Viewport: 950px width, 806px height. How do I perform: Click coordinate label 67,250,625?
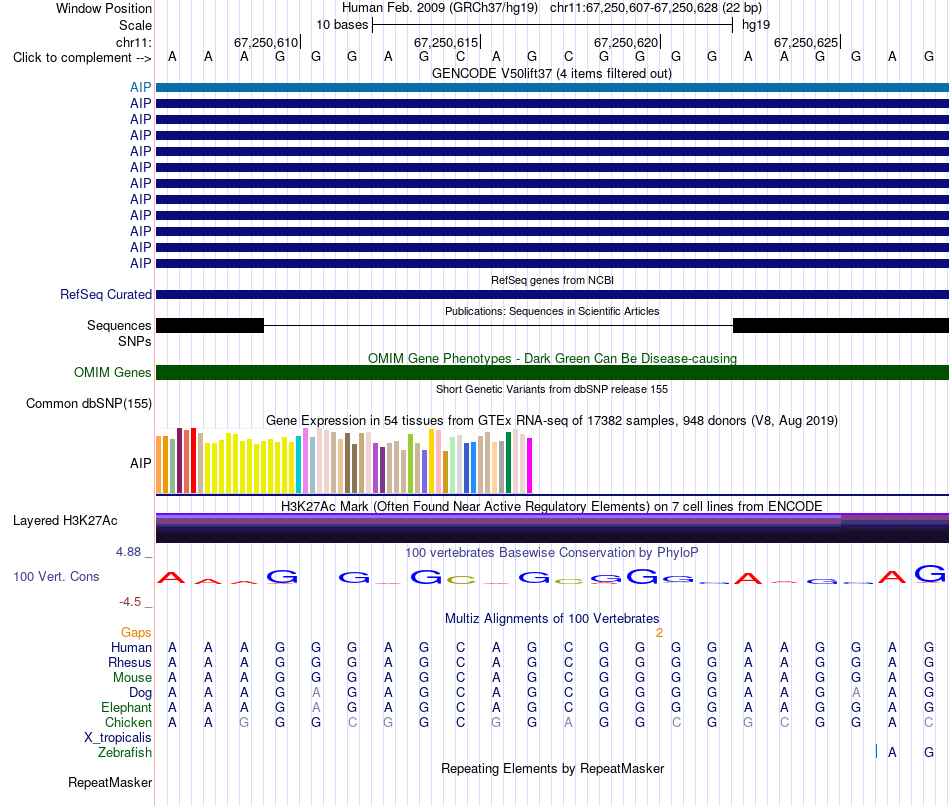point(806,42)
